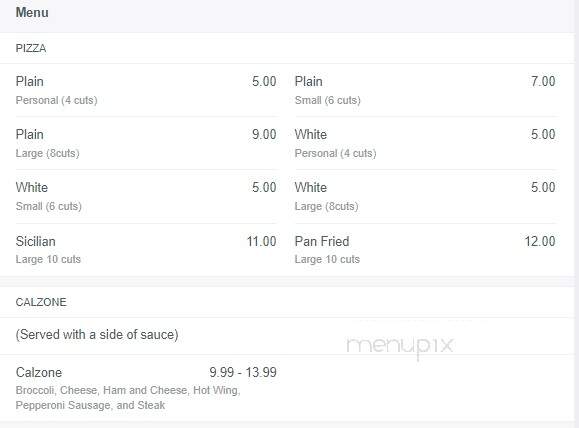Pick the White Large (8cuts) item
This screenshot has height=428, width=579.
[x=425, y=196]
